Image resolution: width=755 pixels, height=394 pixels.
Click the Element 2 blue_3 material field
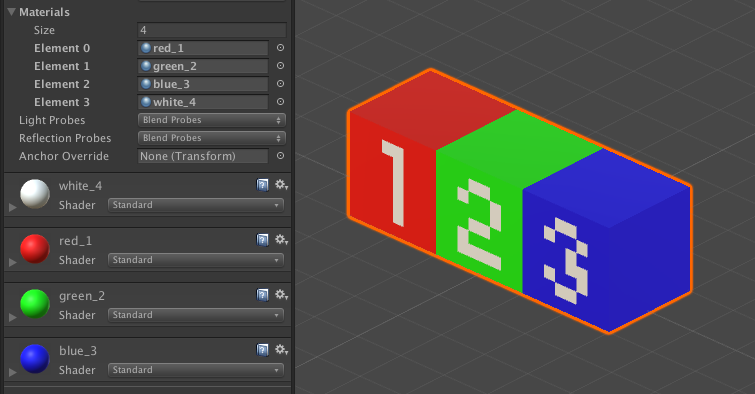203,84
